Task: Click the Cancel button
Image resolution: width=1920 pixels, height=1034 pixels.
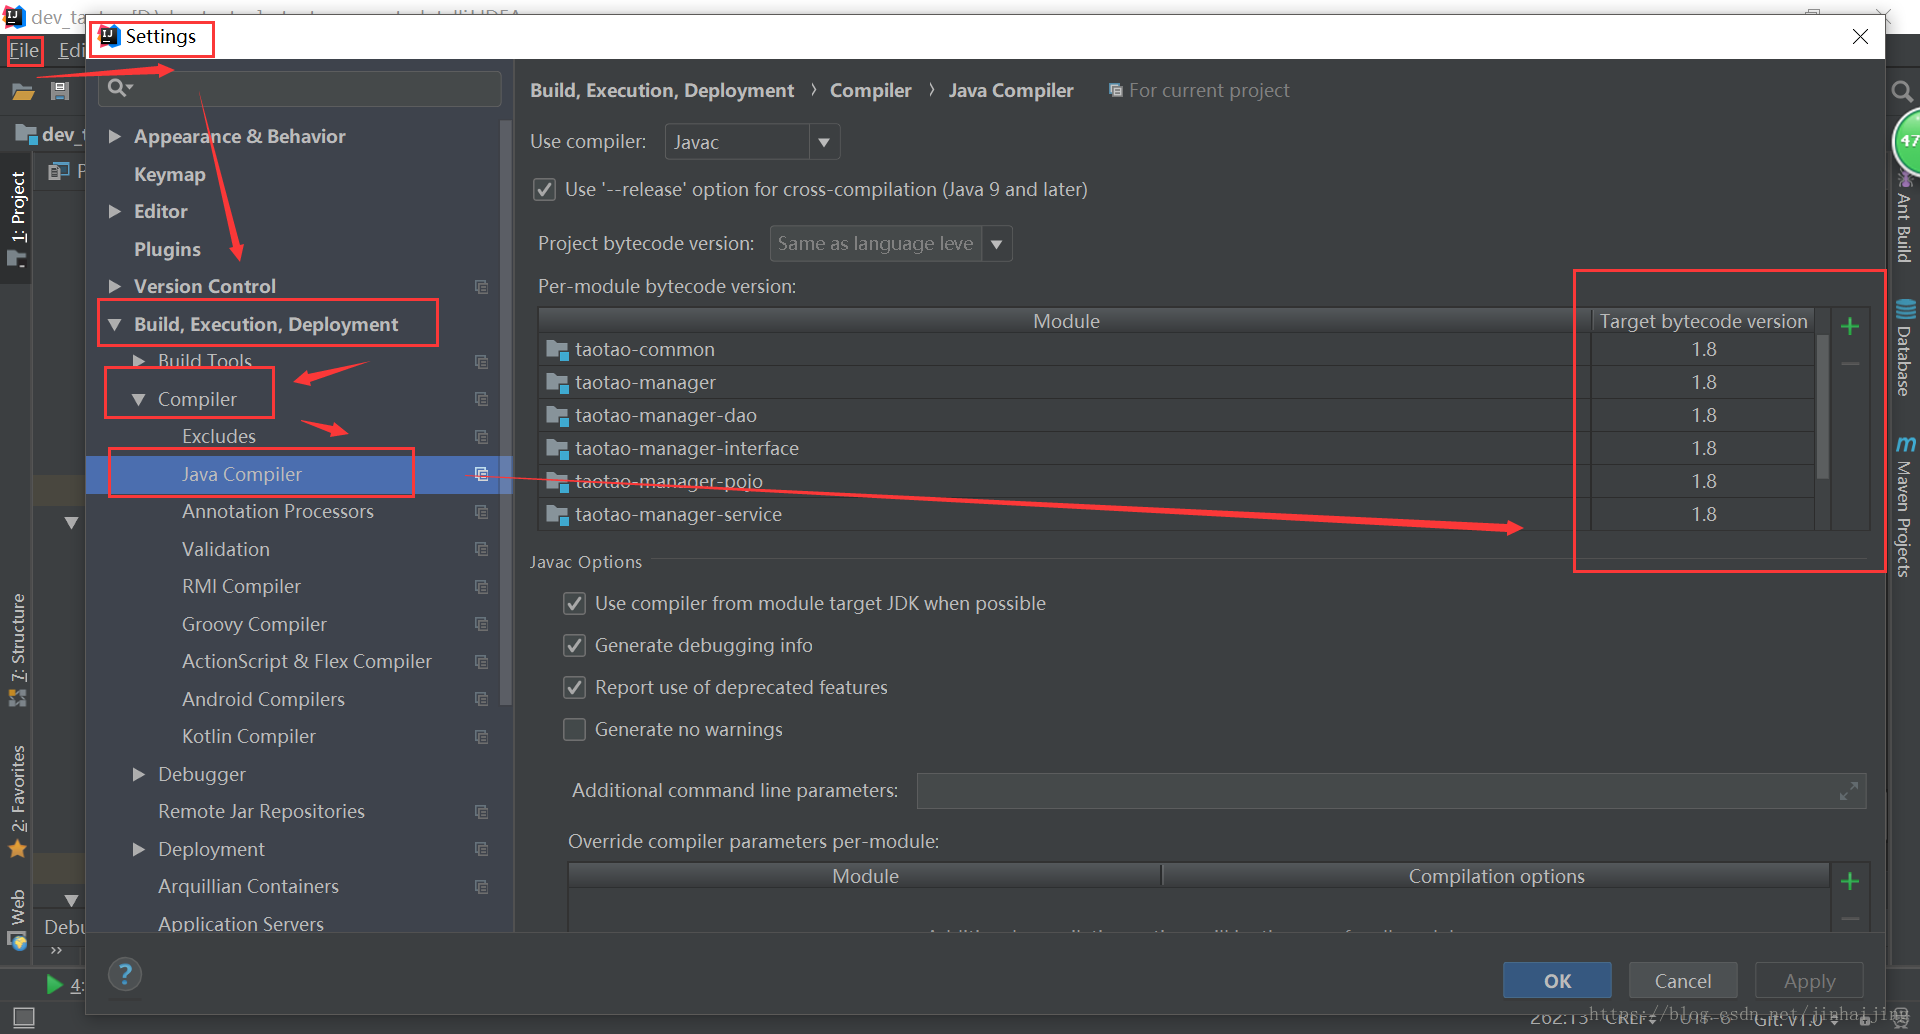Action: (x=1683, y=981)
